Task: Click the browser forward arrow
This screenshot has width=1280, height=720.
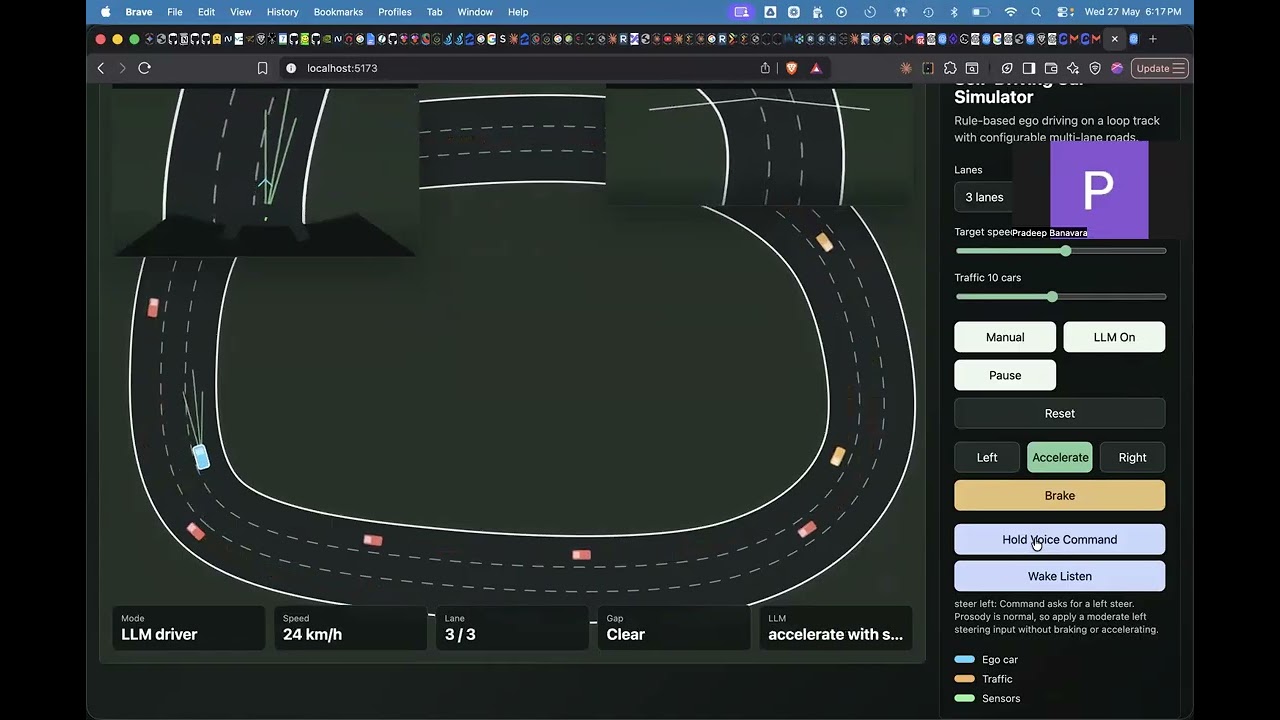Action: click(123, 68)
